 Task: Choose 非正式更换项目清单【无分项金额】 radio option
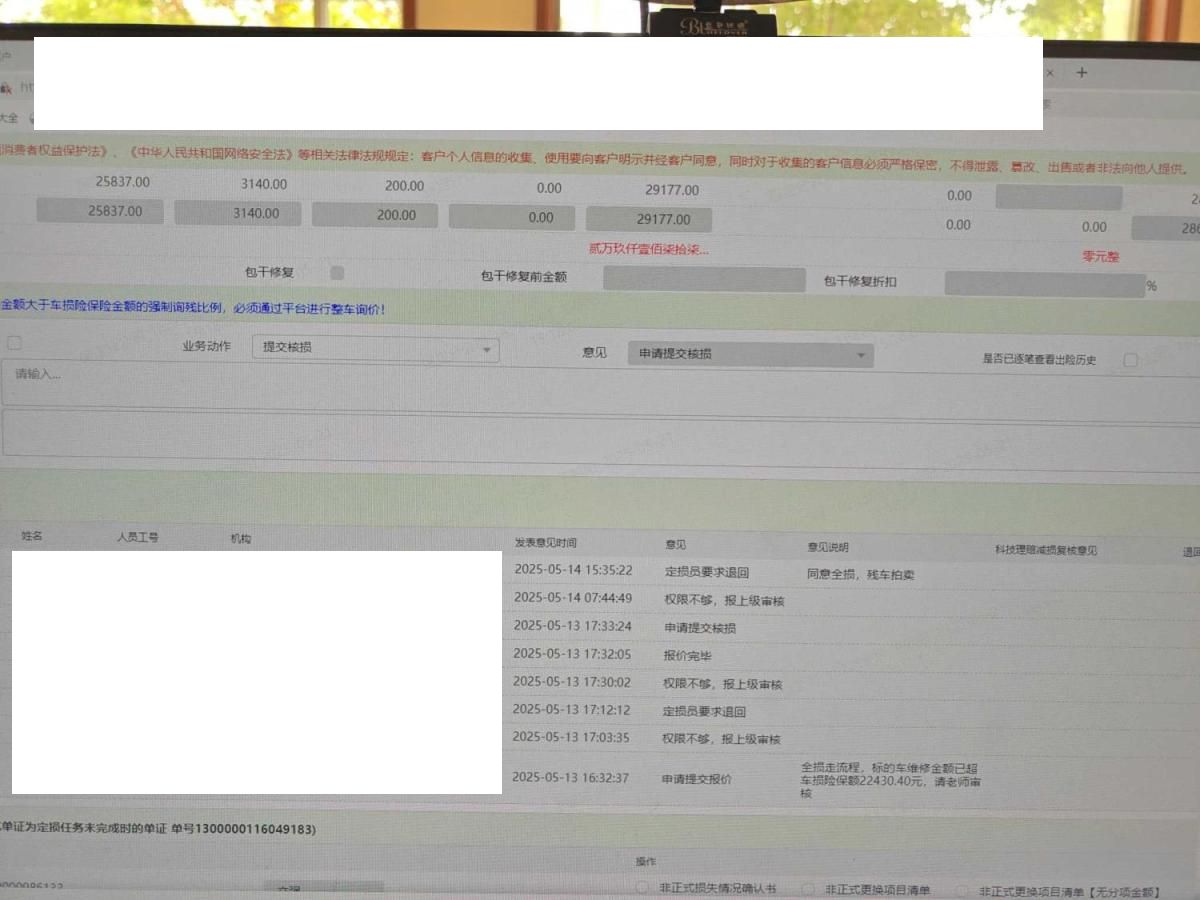(x=962, y=891)
